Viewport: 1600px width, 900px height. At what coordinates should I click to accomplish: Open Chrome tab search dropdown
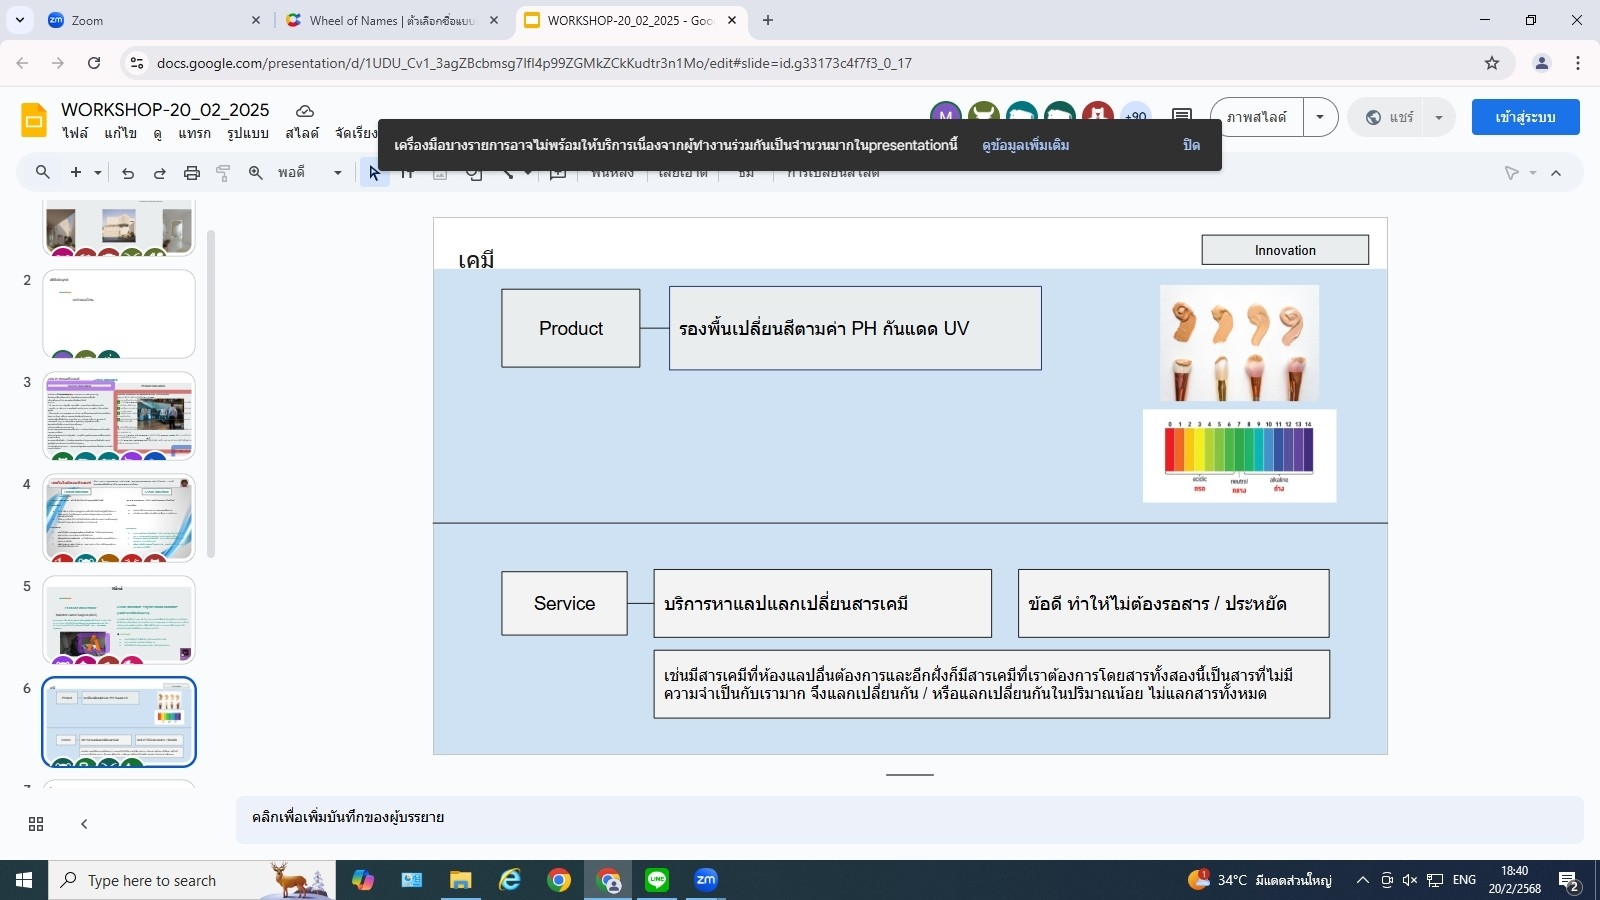click(20, 20)
